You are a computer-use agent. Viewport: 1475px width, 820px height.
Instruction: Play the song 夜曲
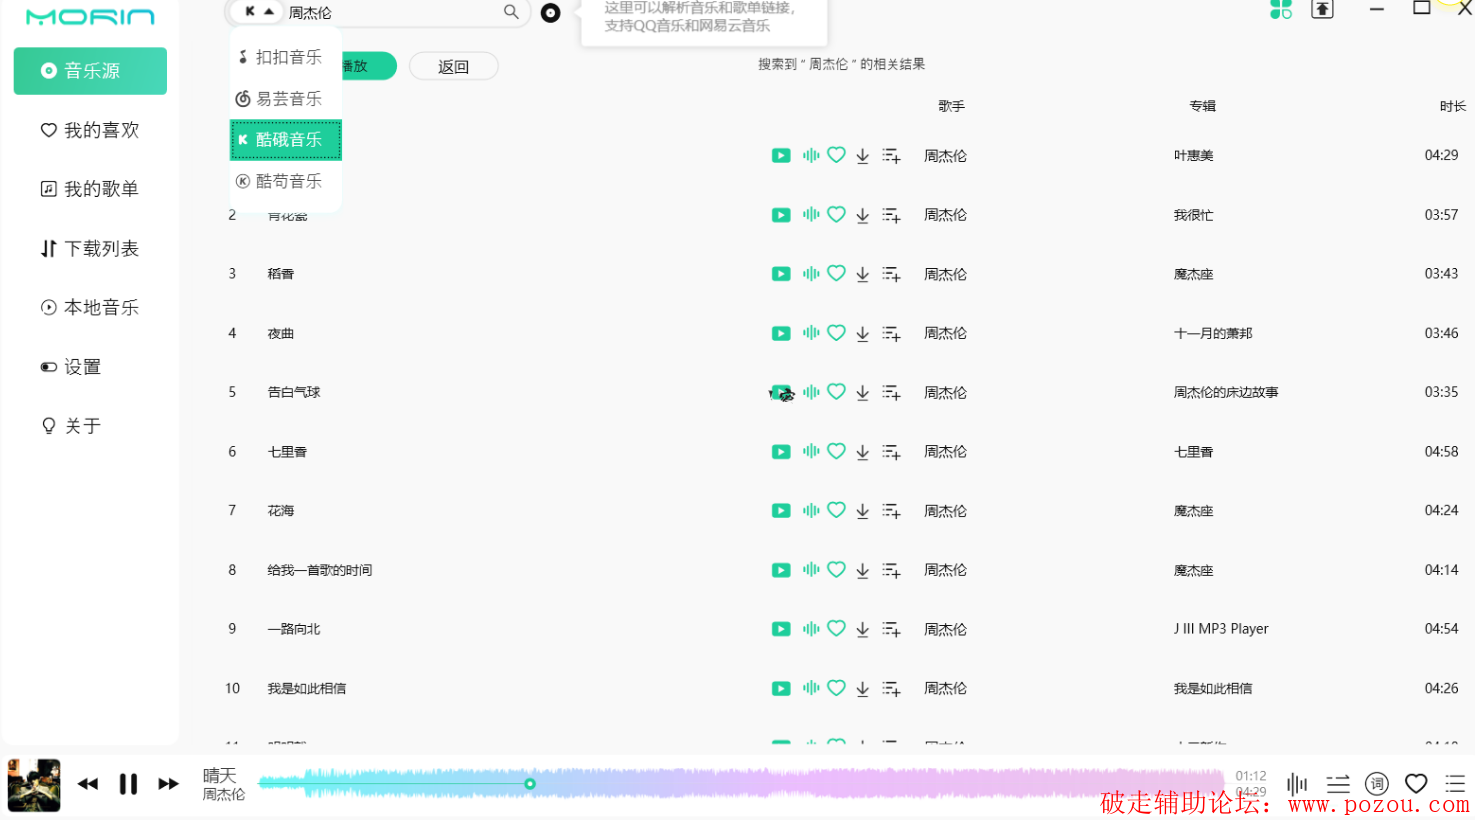coord(781,333)
